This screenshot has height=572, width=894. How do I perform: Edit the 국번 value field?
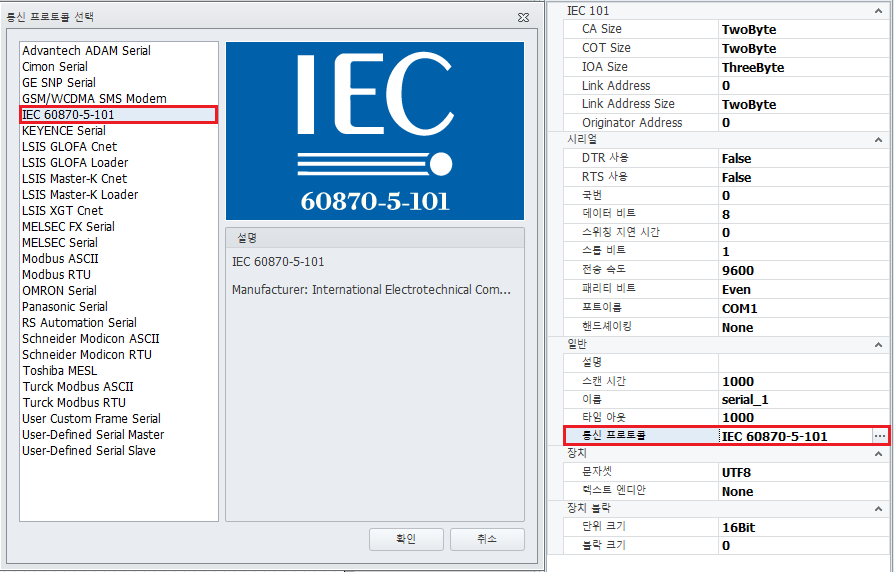803,196
